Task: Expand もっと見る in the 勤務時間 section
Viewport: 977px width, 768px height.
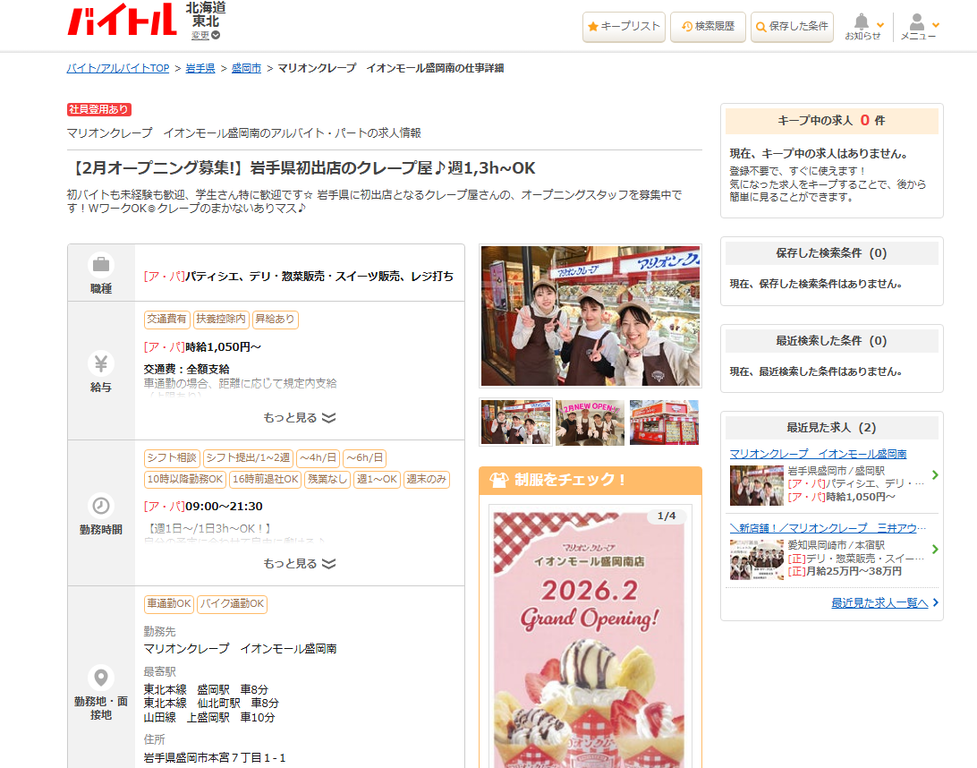Action: point(300,563)
